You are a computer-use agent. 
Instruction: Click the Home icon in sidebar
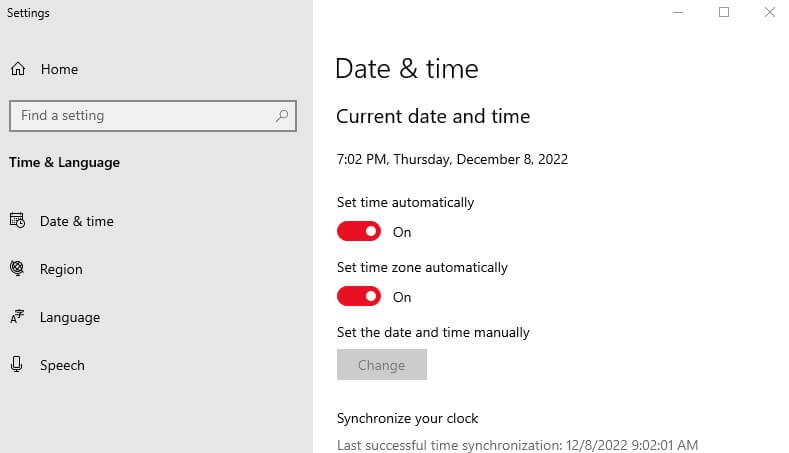coord(18,69)
